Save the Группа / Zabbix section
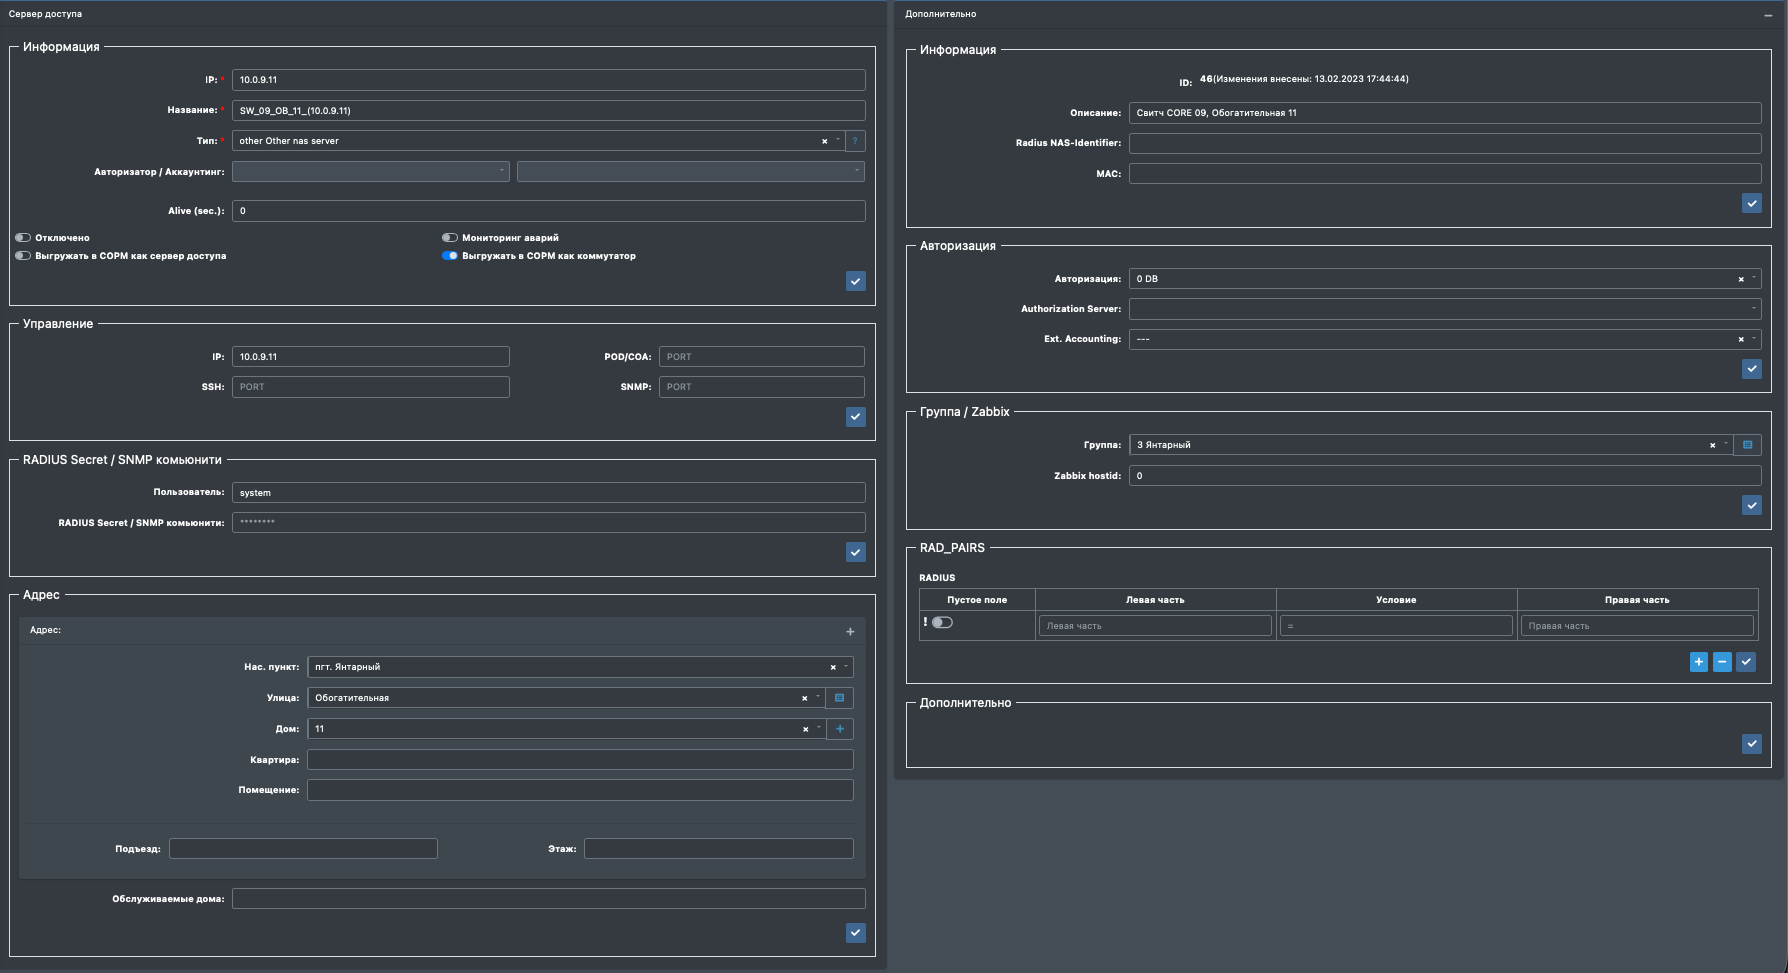The height and width of the screenshot is (973, 1788). pos(1751,505)
